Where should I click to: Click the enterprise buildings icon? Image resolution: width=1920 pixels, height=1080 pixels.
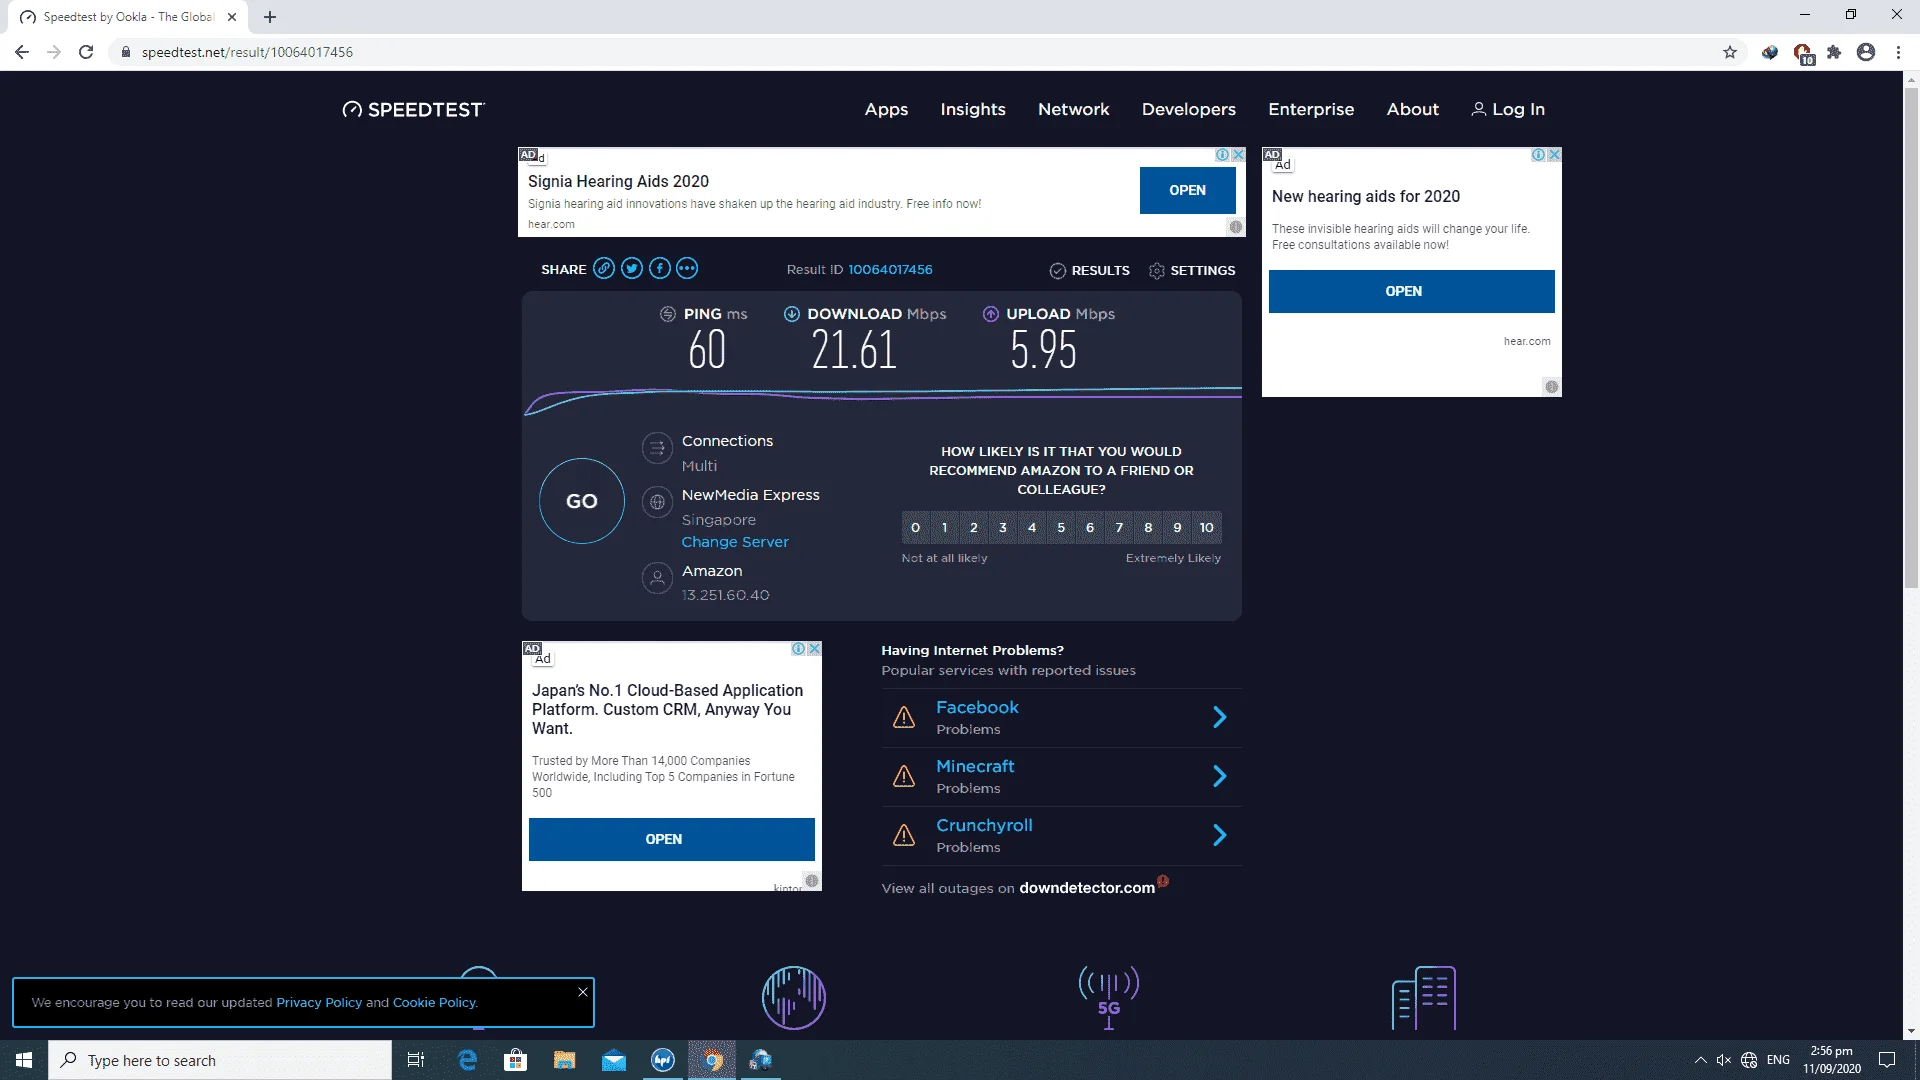pos(1424,997)
